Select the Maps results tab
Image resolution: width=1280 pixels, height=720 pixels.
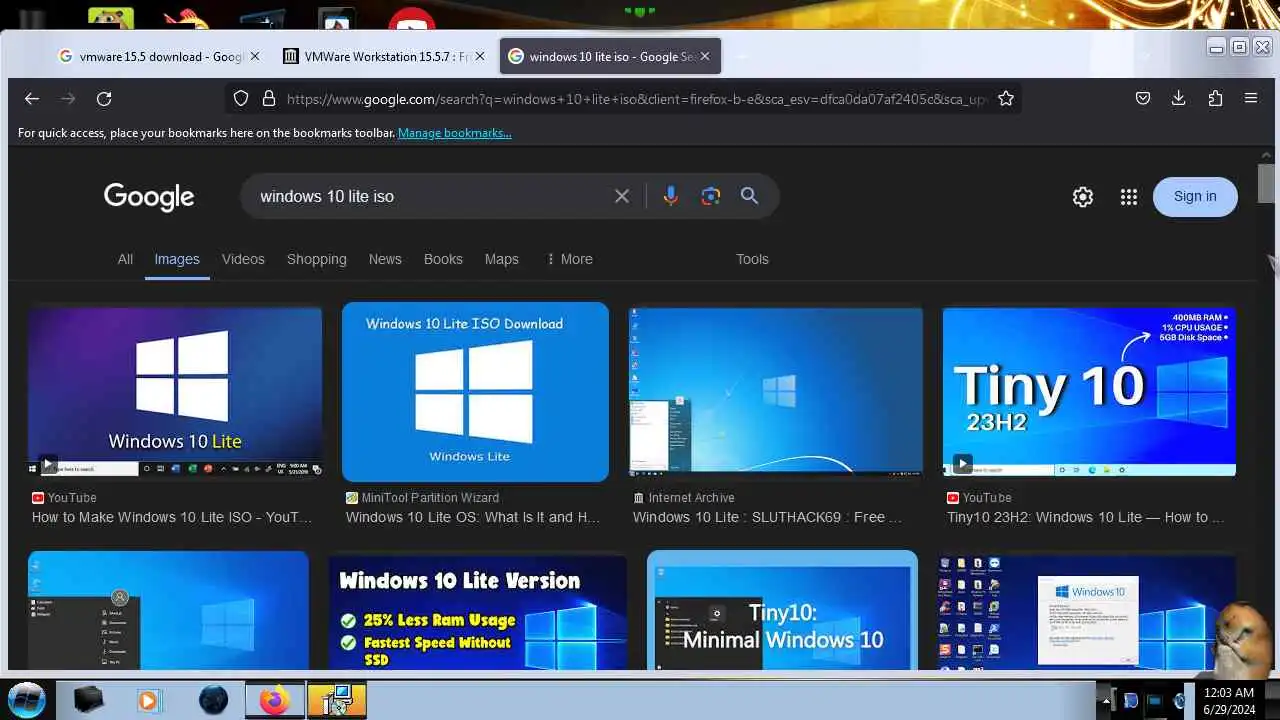coord(502,259)
